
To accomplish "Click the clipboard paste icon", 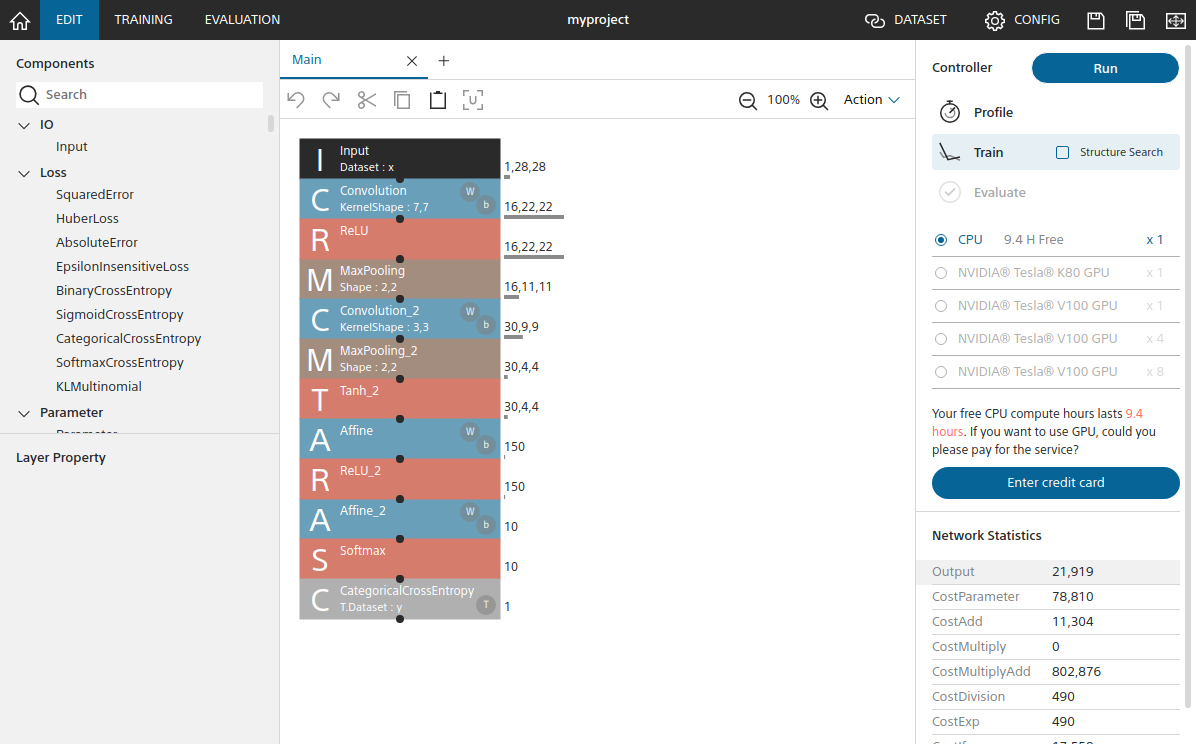I will pos(437,100).
